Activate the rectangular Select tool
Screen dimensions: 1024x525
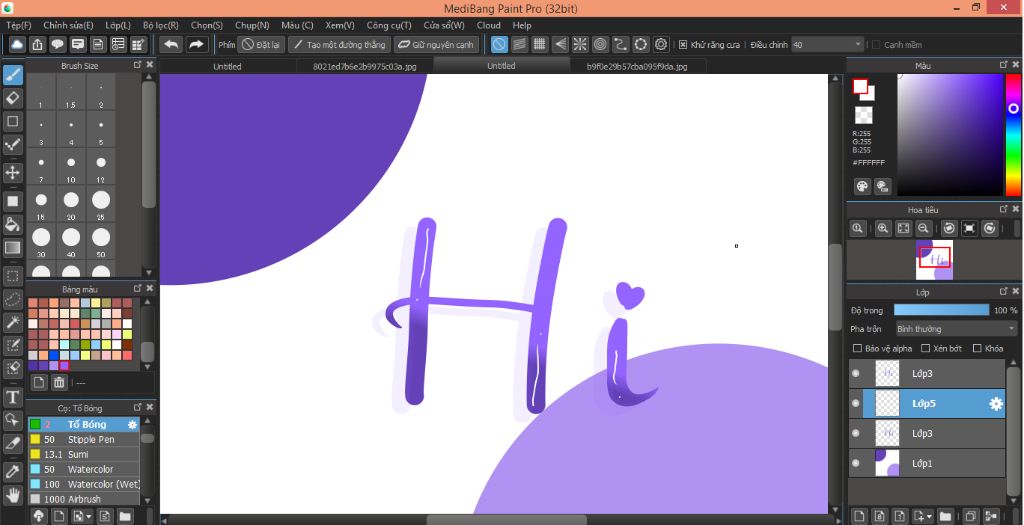[x=12, y=276]
